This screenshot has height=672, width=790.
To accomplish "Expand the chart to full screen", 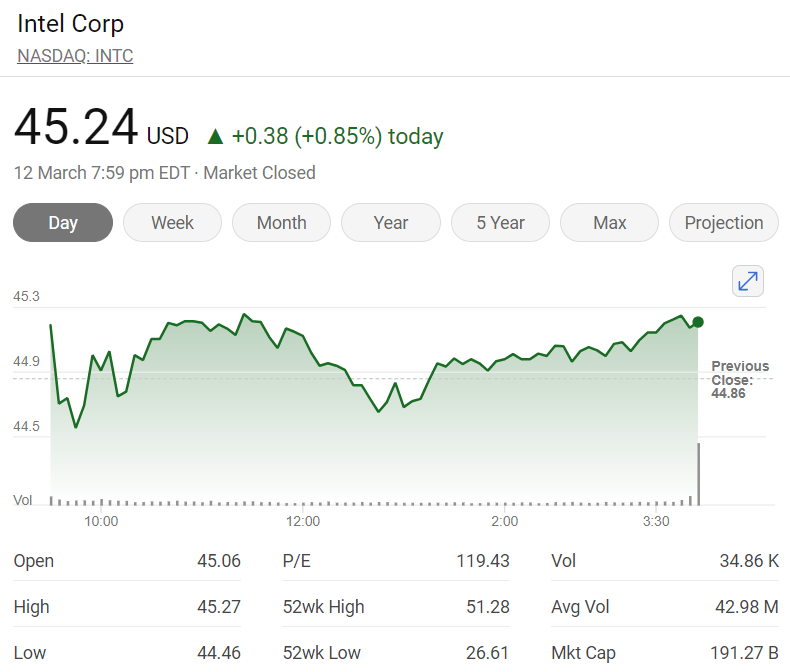I will (x=748, y=281).
